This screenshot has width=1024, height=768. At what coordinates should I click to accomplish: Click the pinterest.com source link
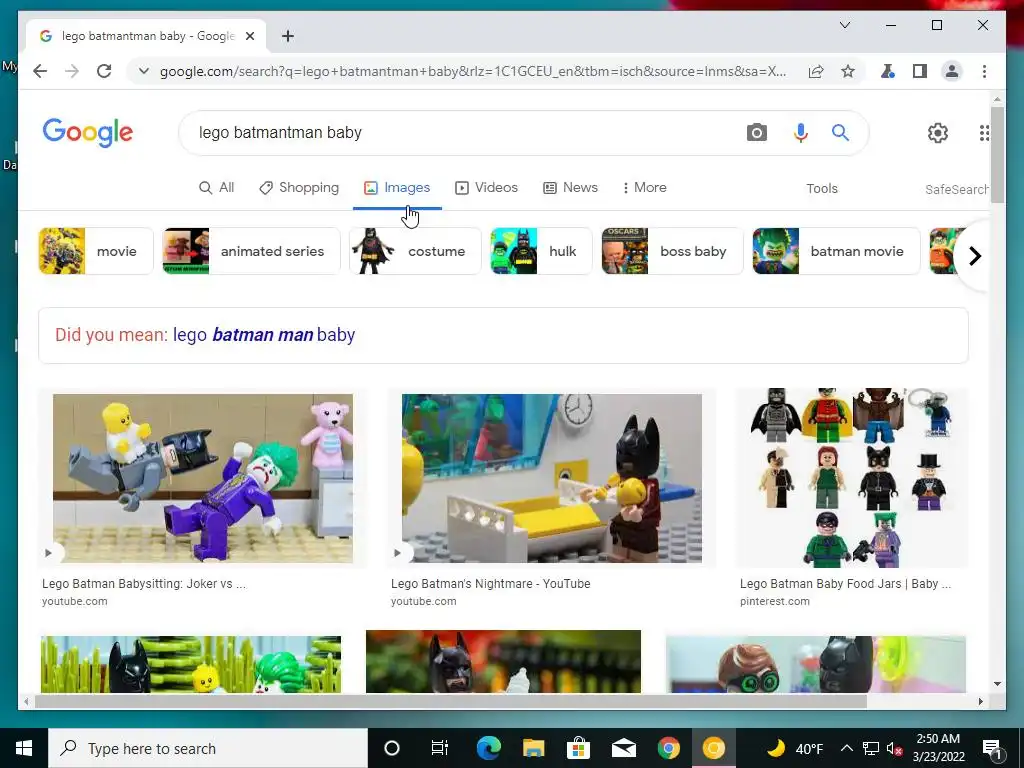point(775,601)
